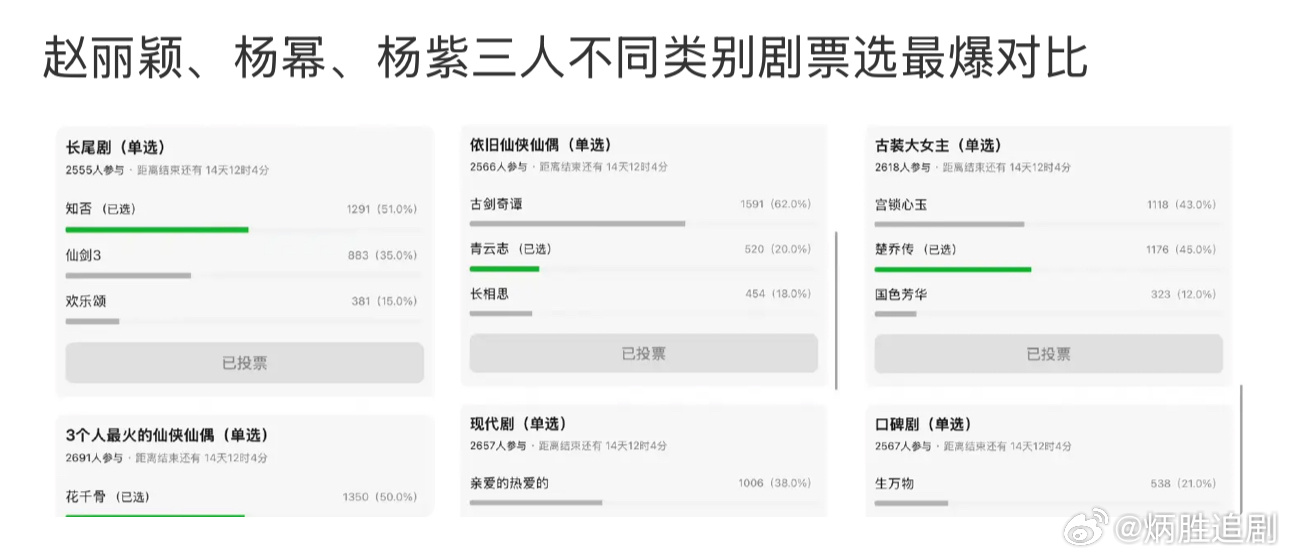The width and height of the screenshot is (1290, 559).
Task: Click 已投票 button under 长尾剧 poll
Action: (x=245, y=363)
